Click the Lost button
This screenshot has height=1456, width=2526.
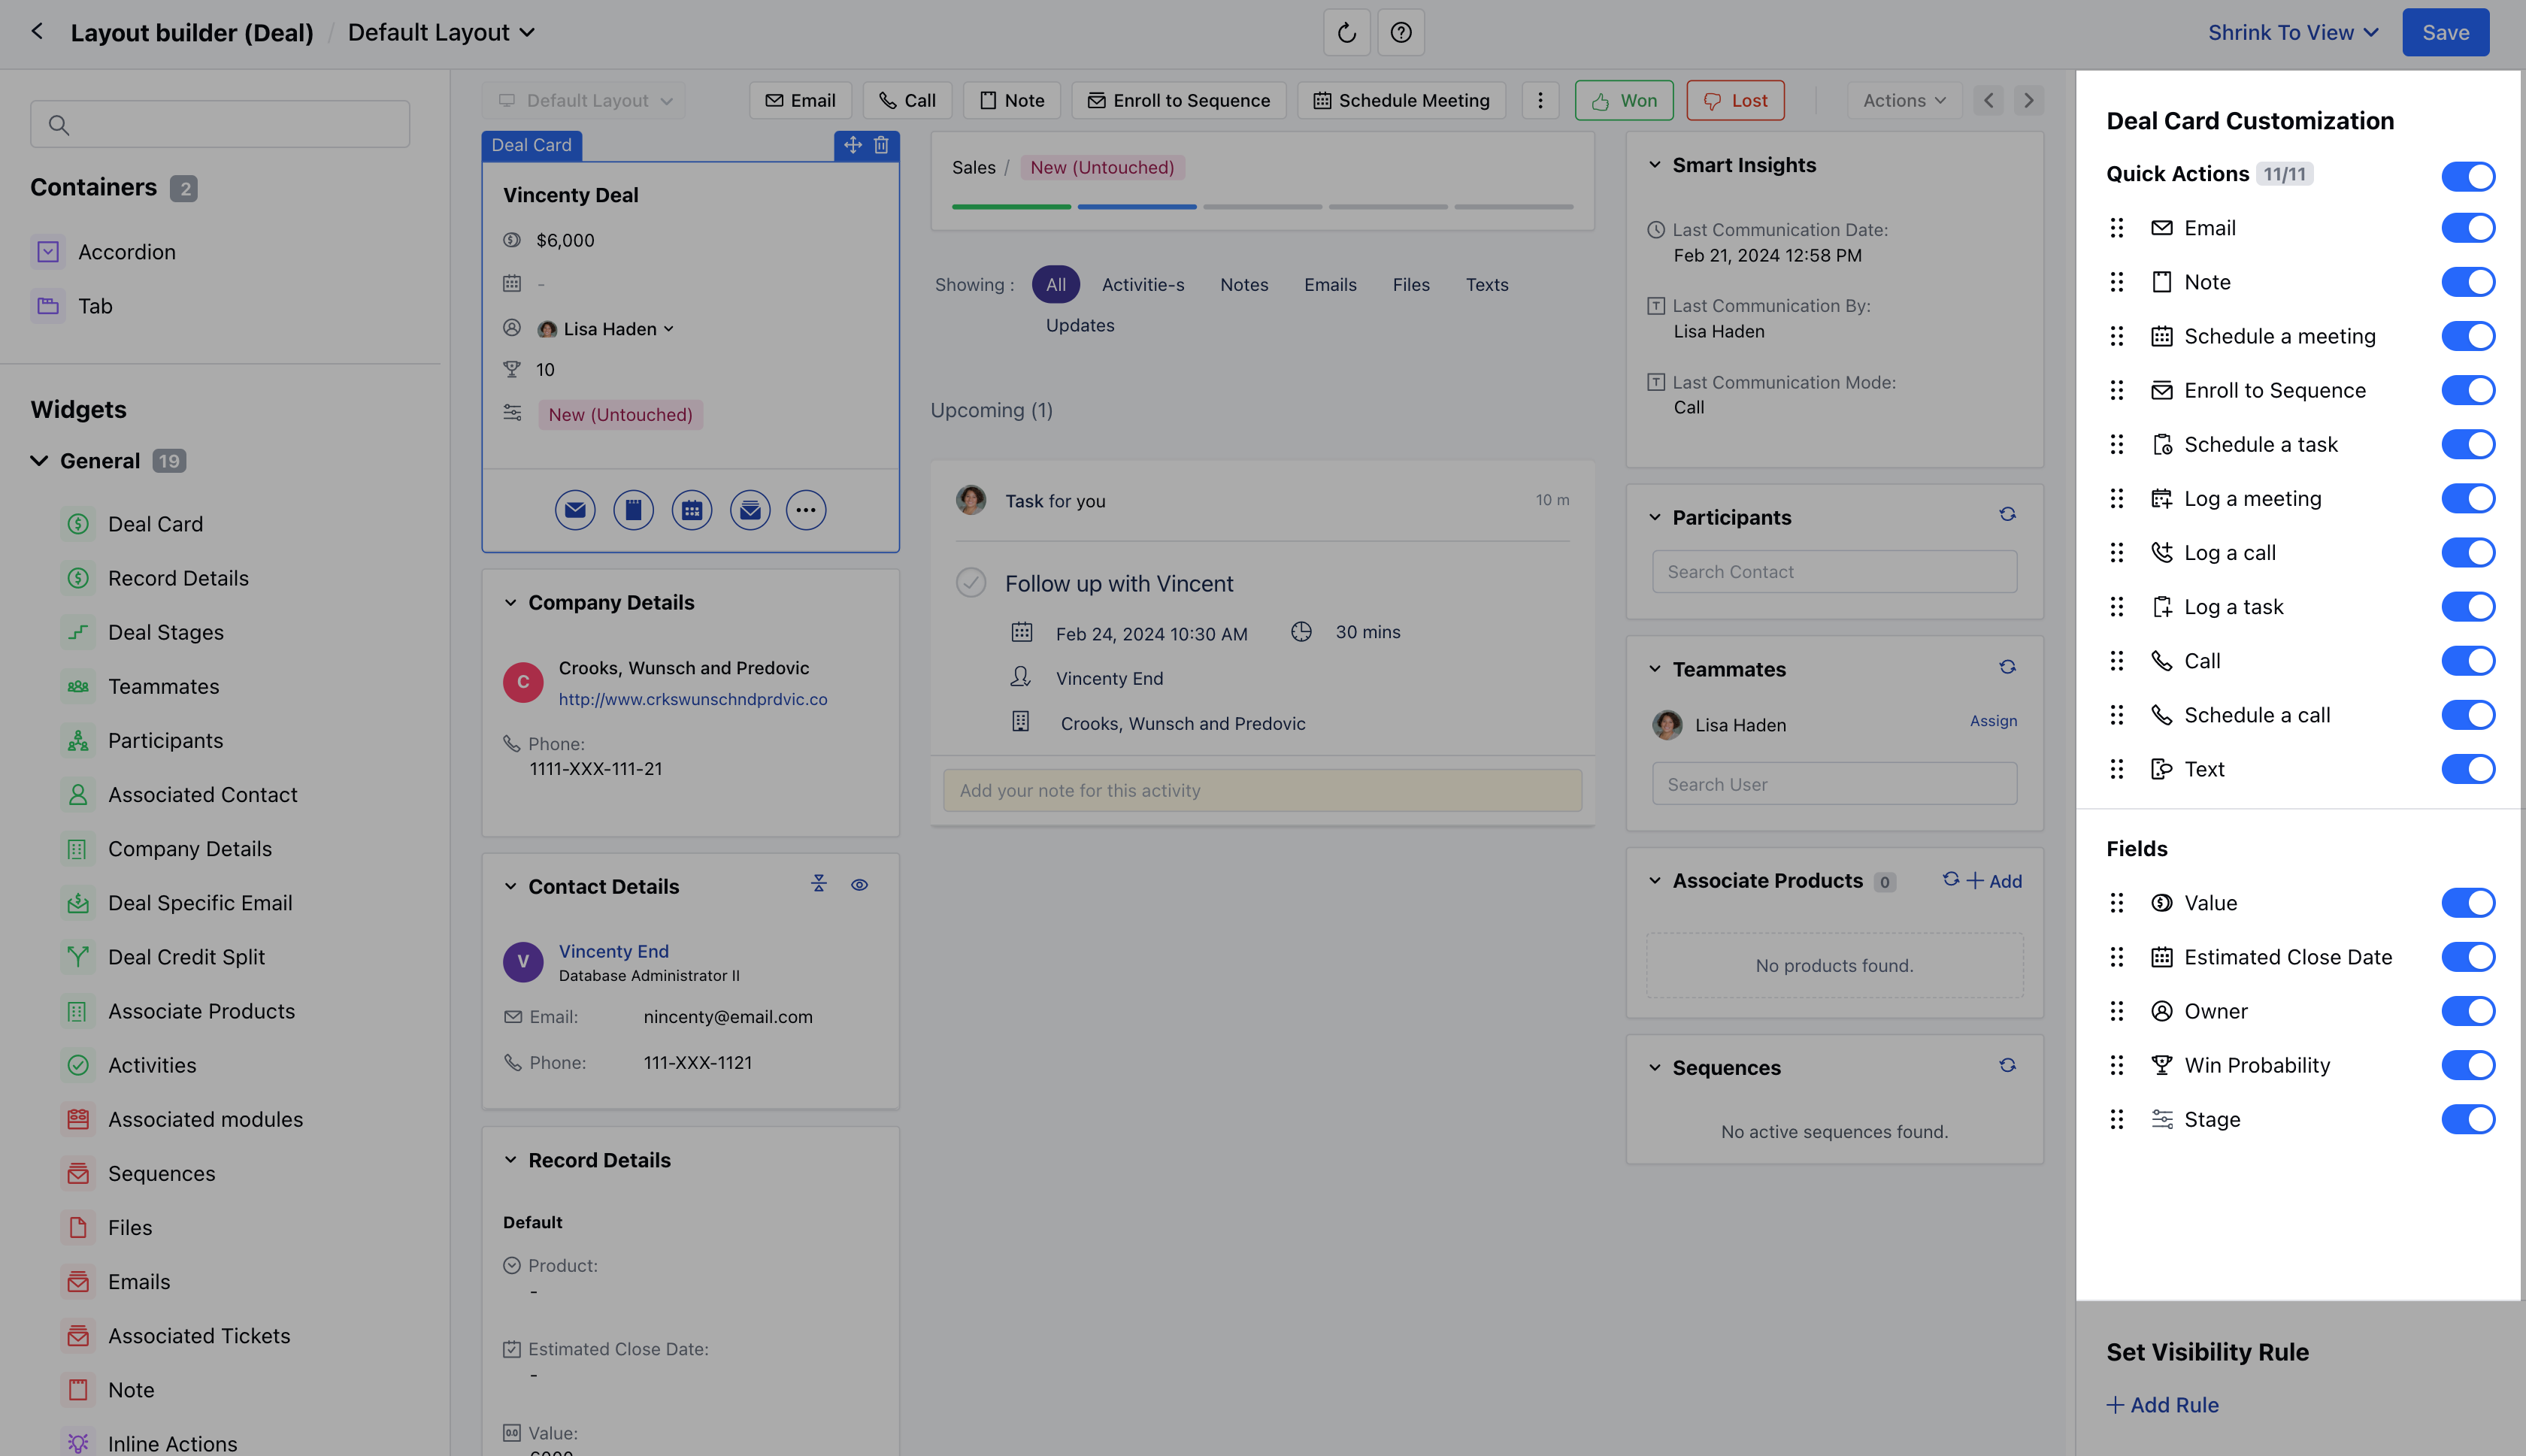[1735, 100]
